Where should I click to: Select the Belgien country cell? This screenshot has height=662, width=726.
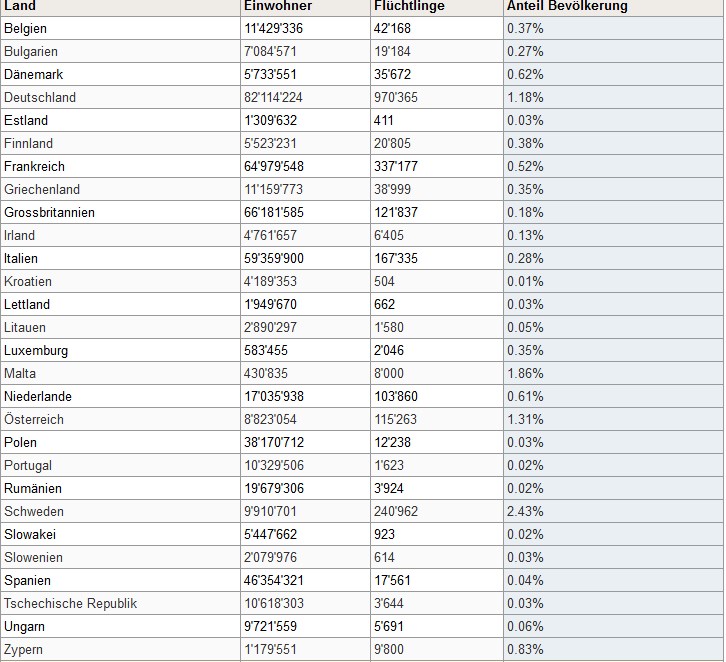tap(25, 28)
